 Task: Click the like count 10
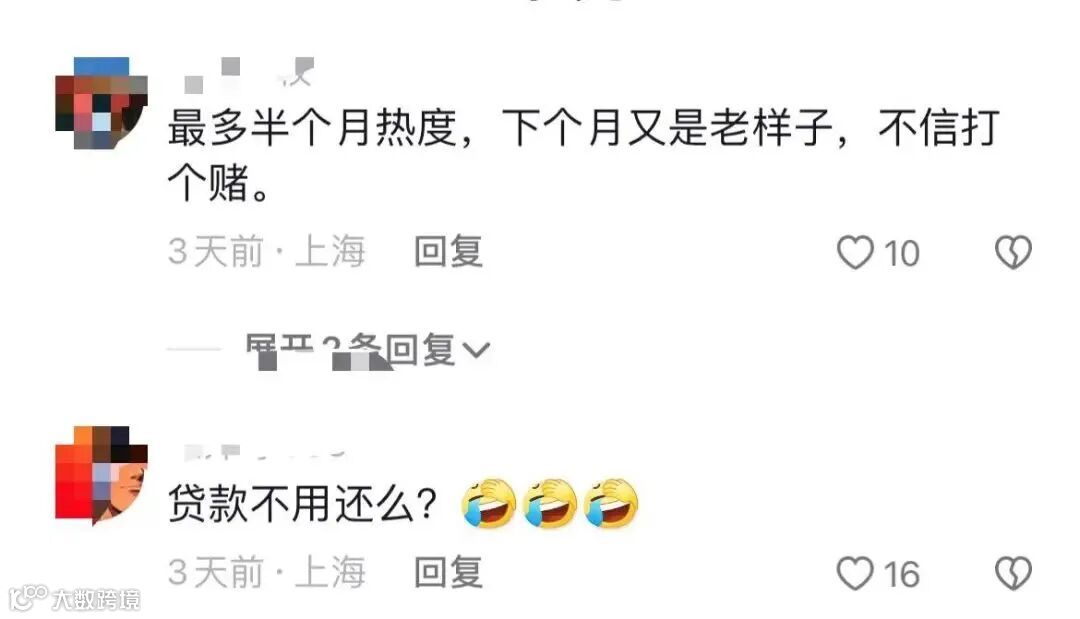[902, 253]
